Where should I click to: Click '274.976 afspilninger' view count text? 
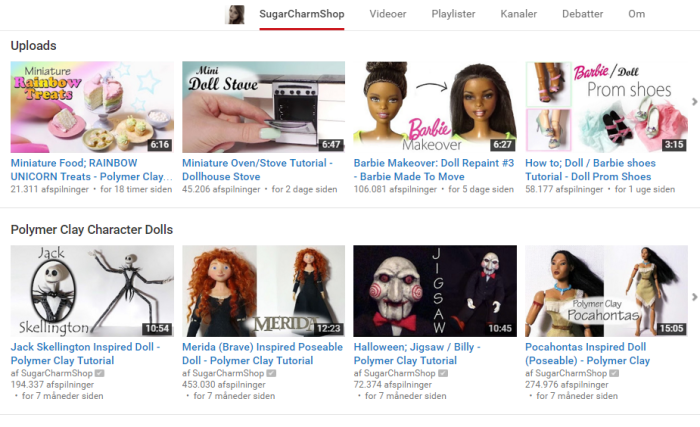[567, 385]
